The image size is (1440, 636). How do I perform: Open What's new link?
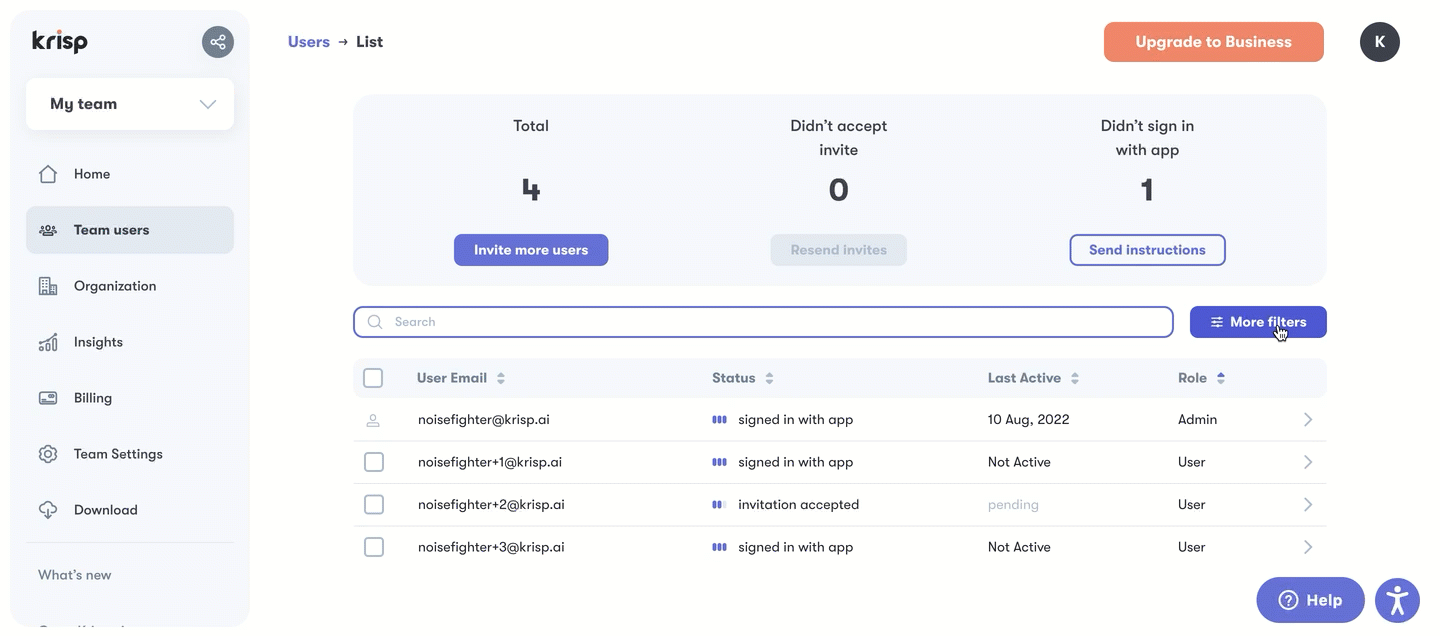(x=75, y=575)
